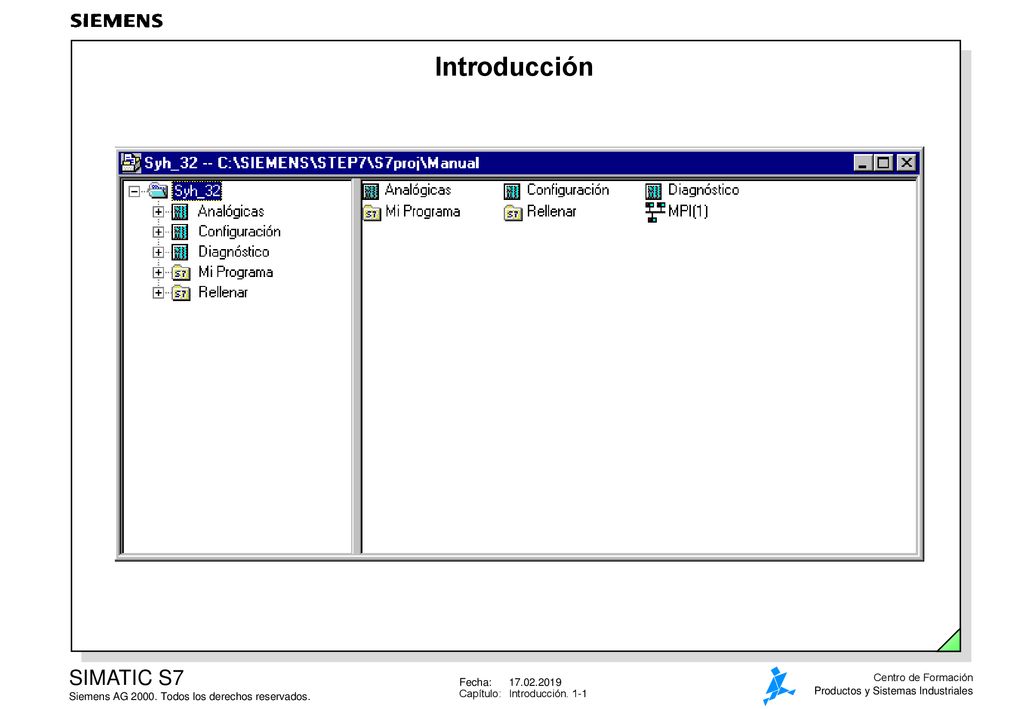Click the Diagnóstico station icon in tree
The width and height of the screenshot is (1024, 709).
180,252
